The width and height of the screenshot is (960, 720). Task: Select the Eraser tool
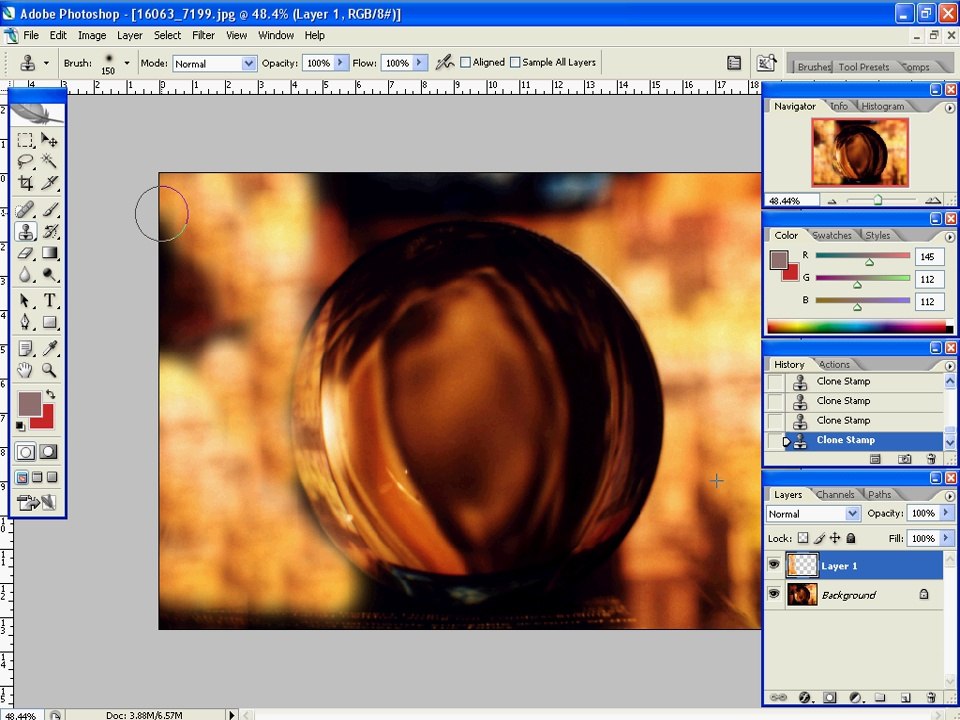pyautogui.click(x=25, y=253)
